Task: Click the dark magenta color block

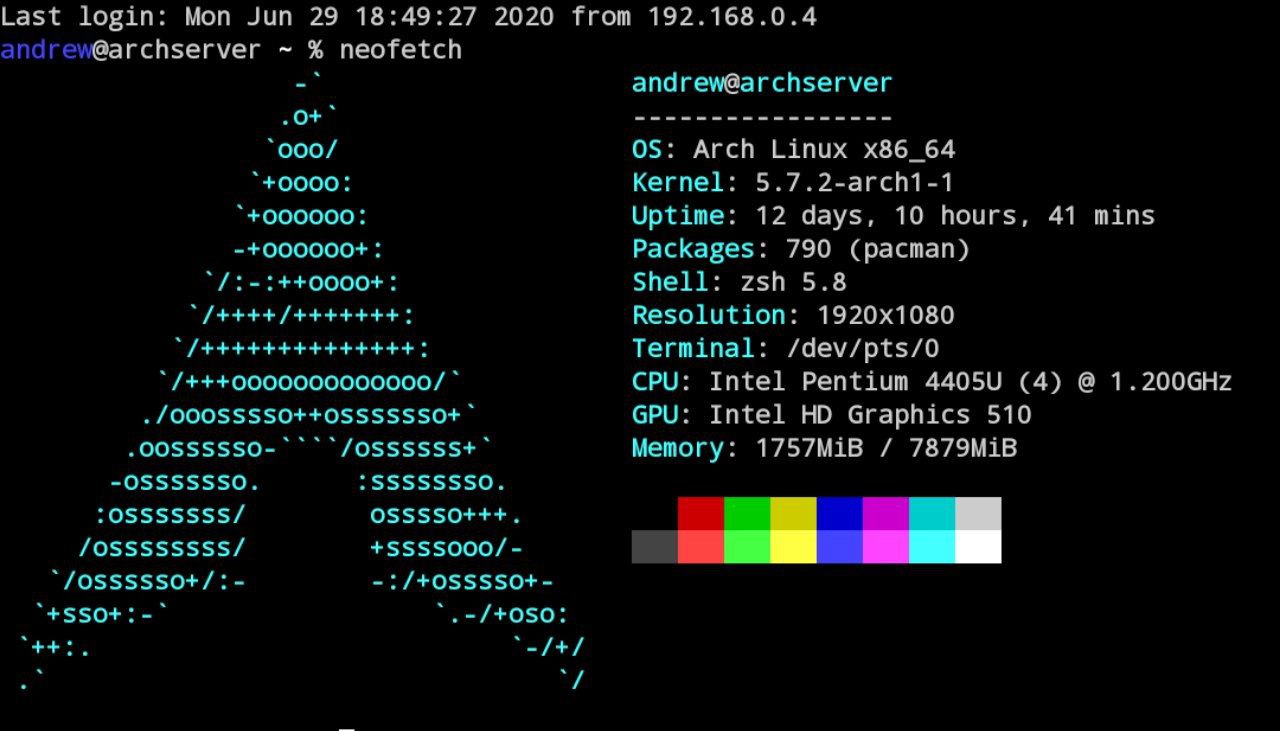Action: tap(886, 514)
